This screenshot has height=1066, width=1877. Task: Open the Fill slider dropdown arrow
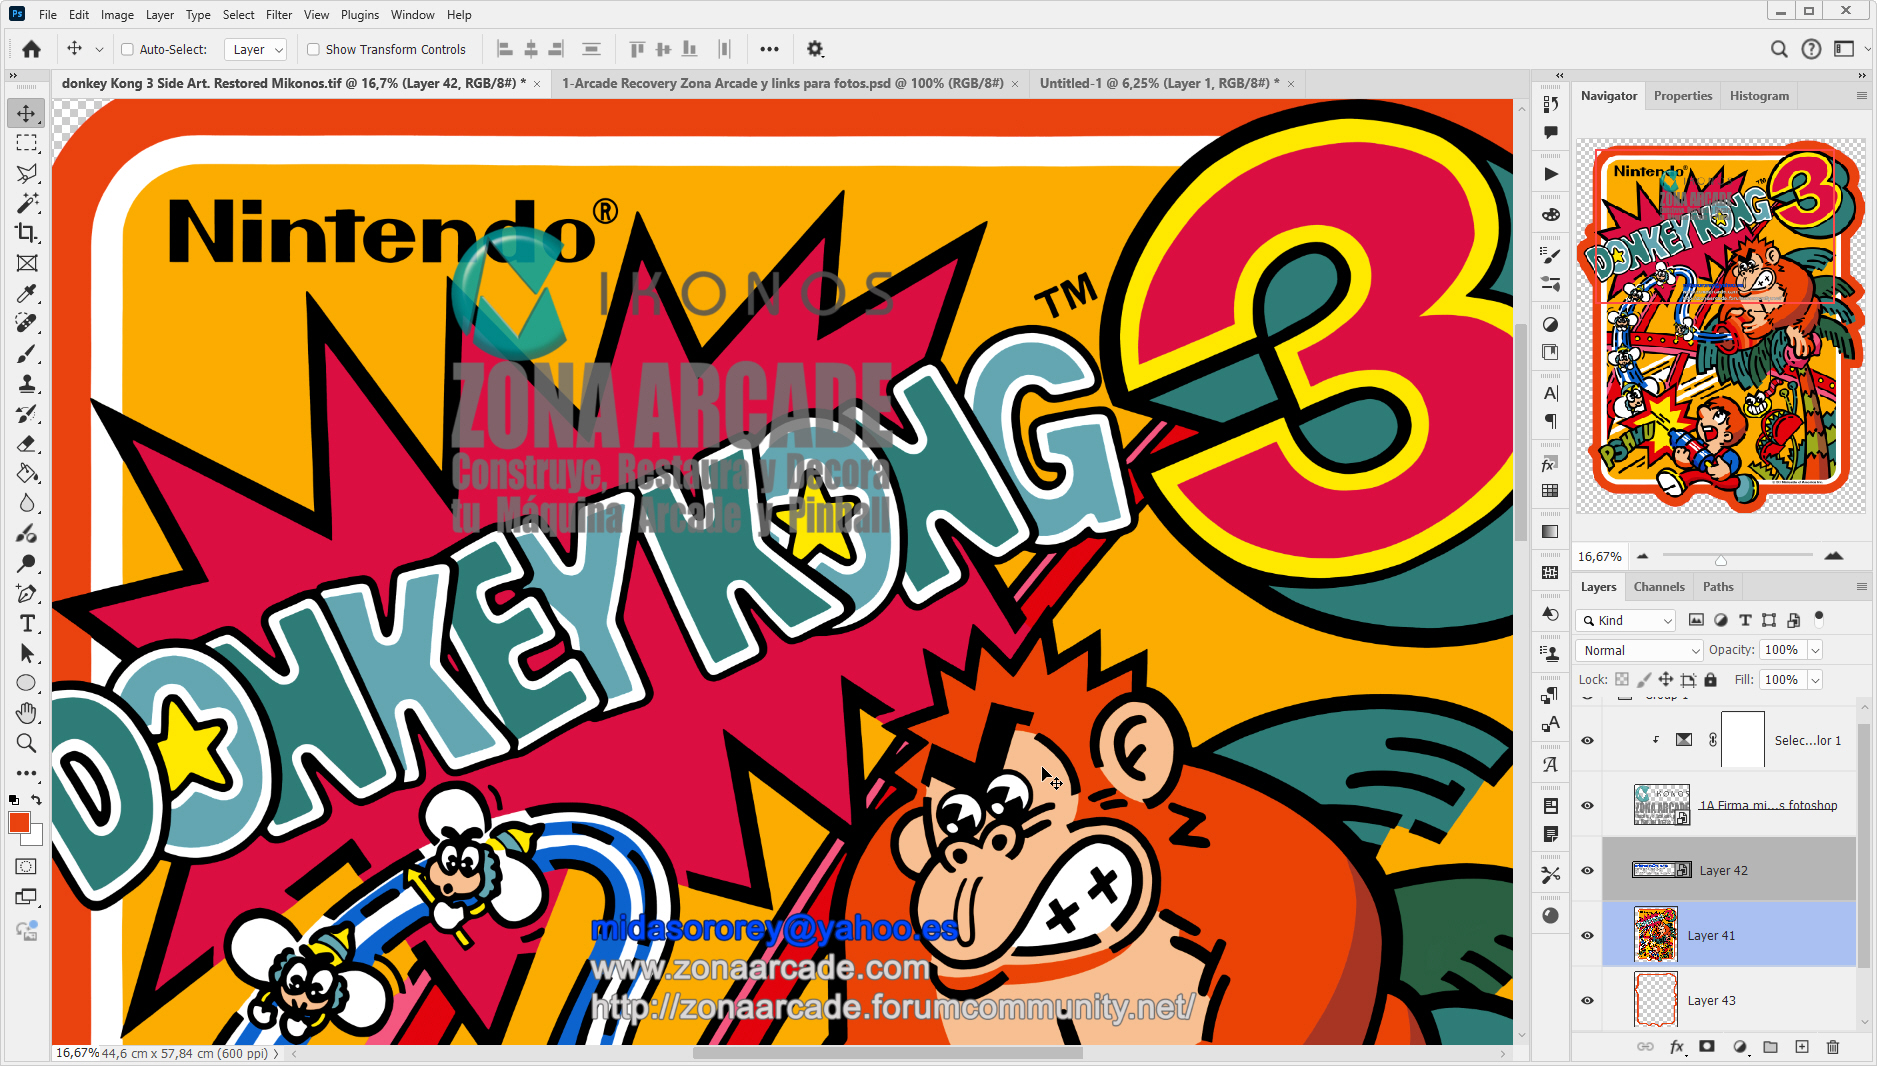(x=1815, y=680)
